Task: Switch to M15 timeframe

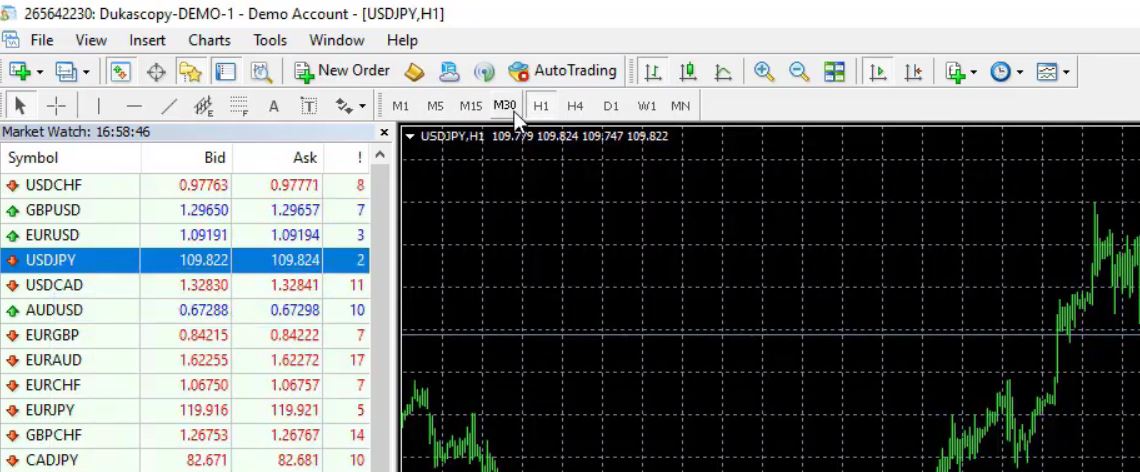Action: click(x=470, y=106)
